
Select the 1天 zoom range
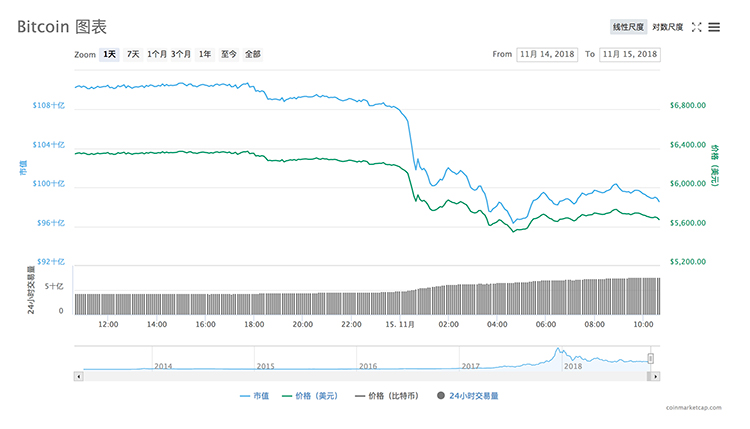click(109, 54)
